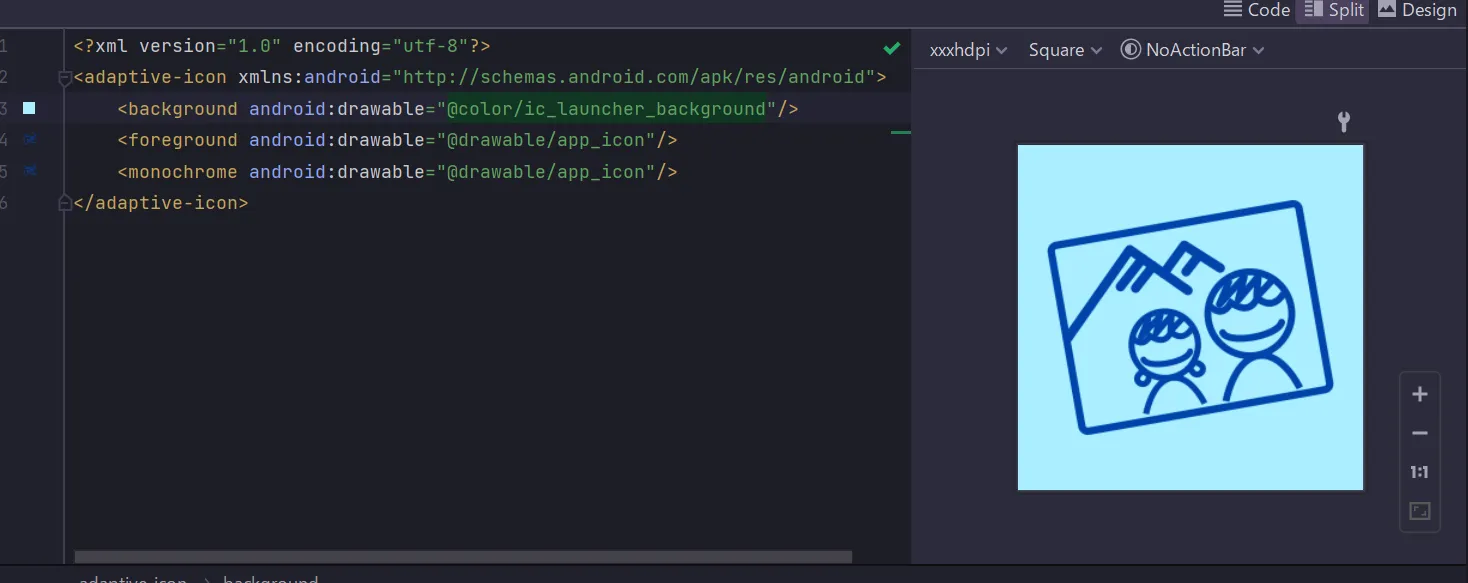Click the fold marker at closing adaptive-icon tag
Viewport: 1468px width, 583px height.
pos(65,203)
